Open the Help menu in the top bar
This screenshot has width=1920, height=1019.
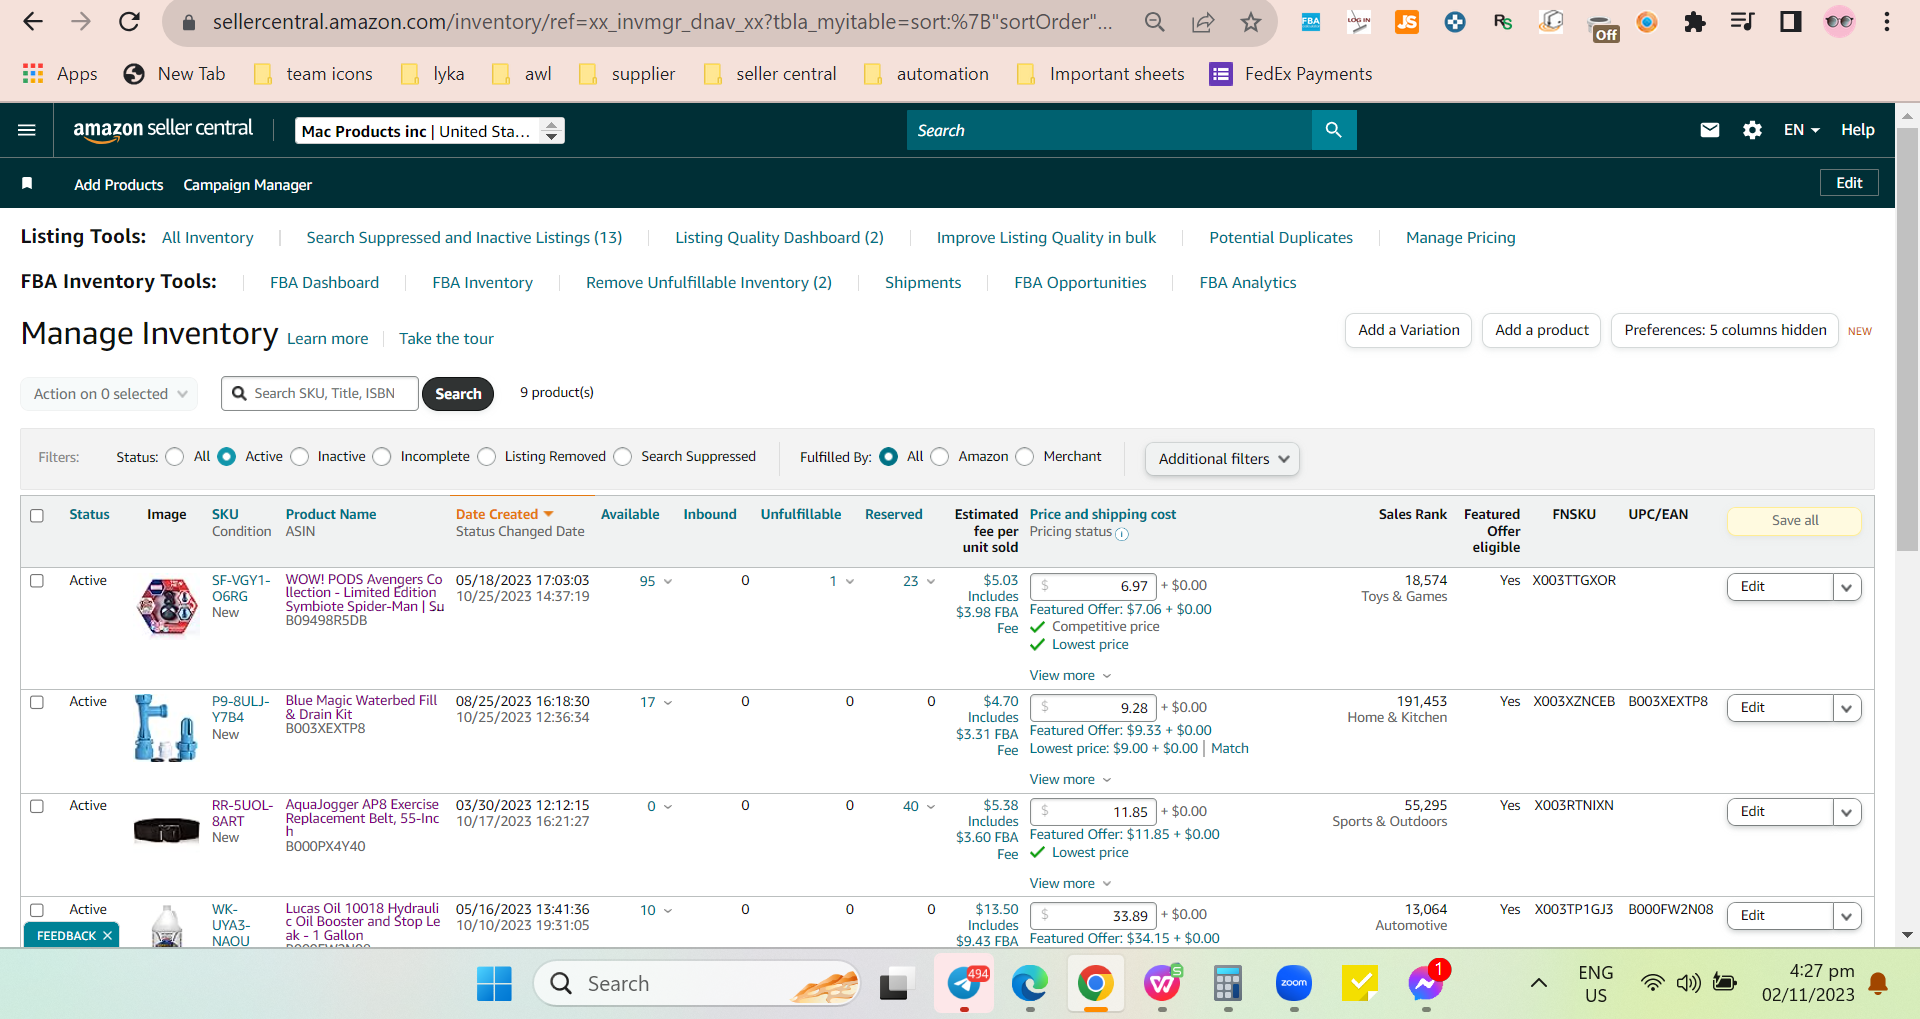click(x=1858, y=130)
